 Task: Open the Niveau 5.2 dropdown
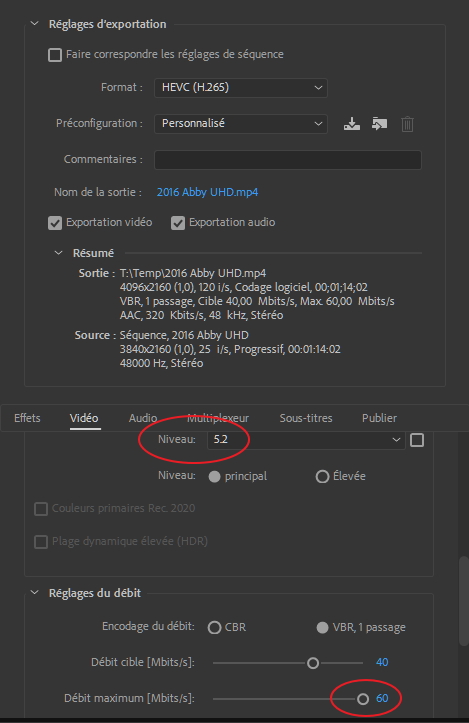[x=306, y=439]
